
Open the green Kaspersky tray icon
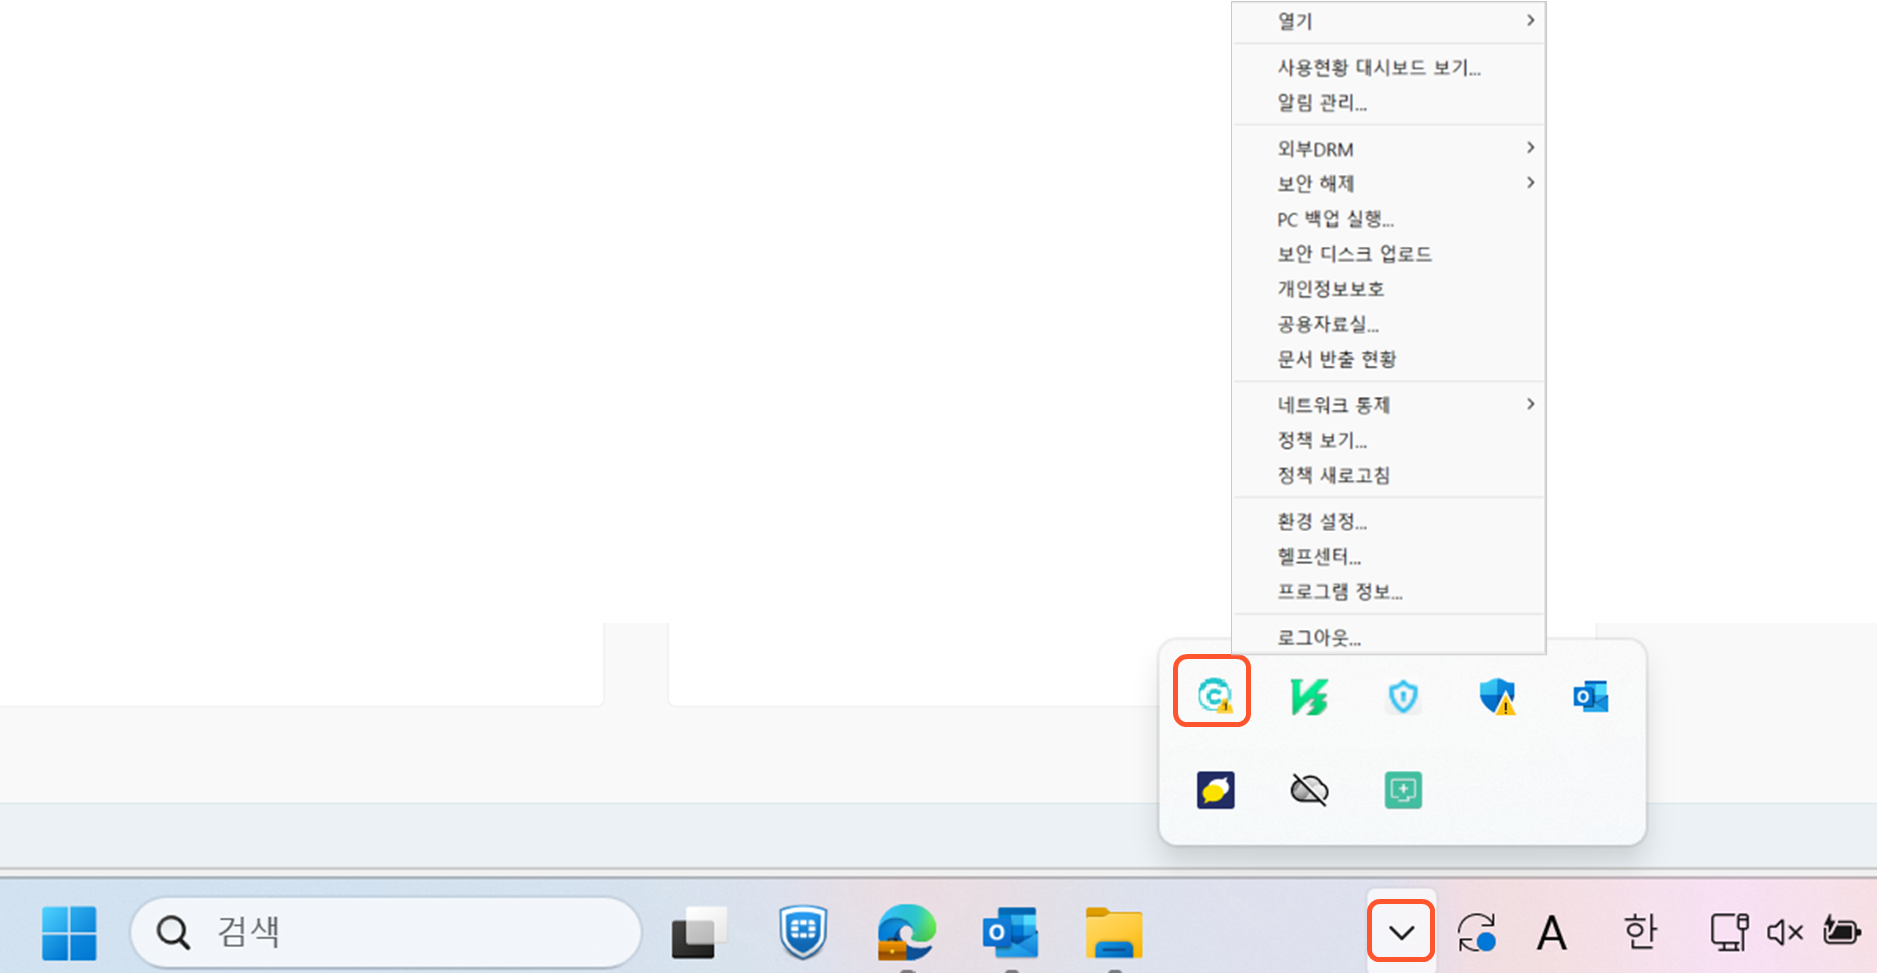click(x=1308, y=696)
